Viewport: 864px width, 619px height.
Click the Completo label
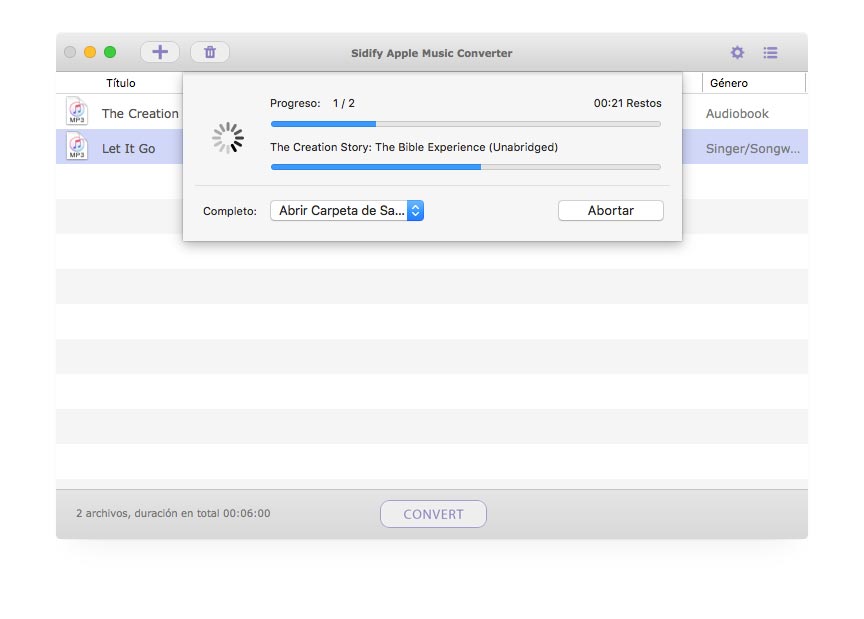tap(230, 211)
